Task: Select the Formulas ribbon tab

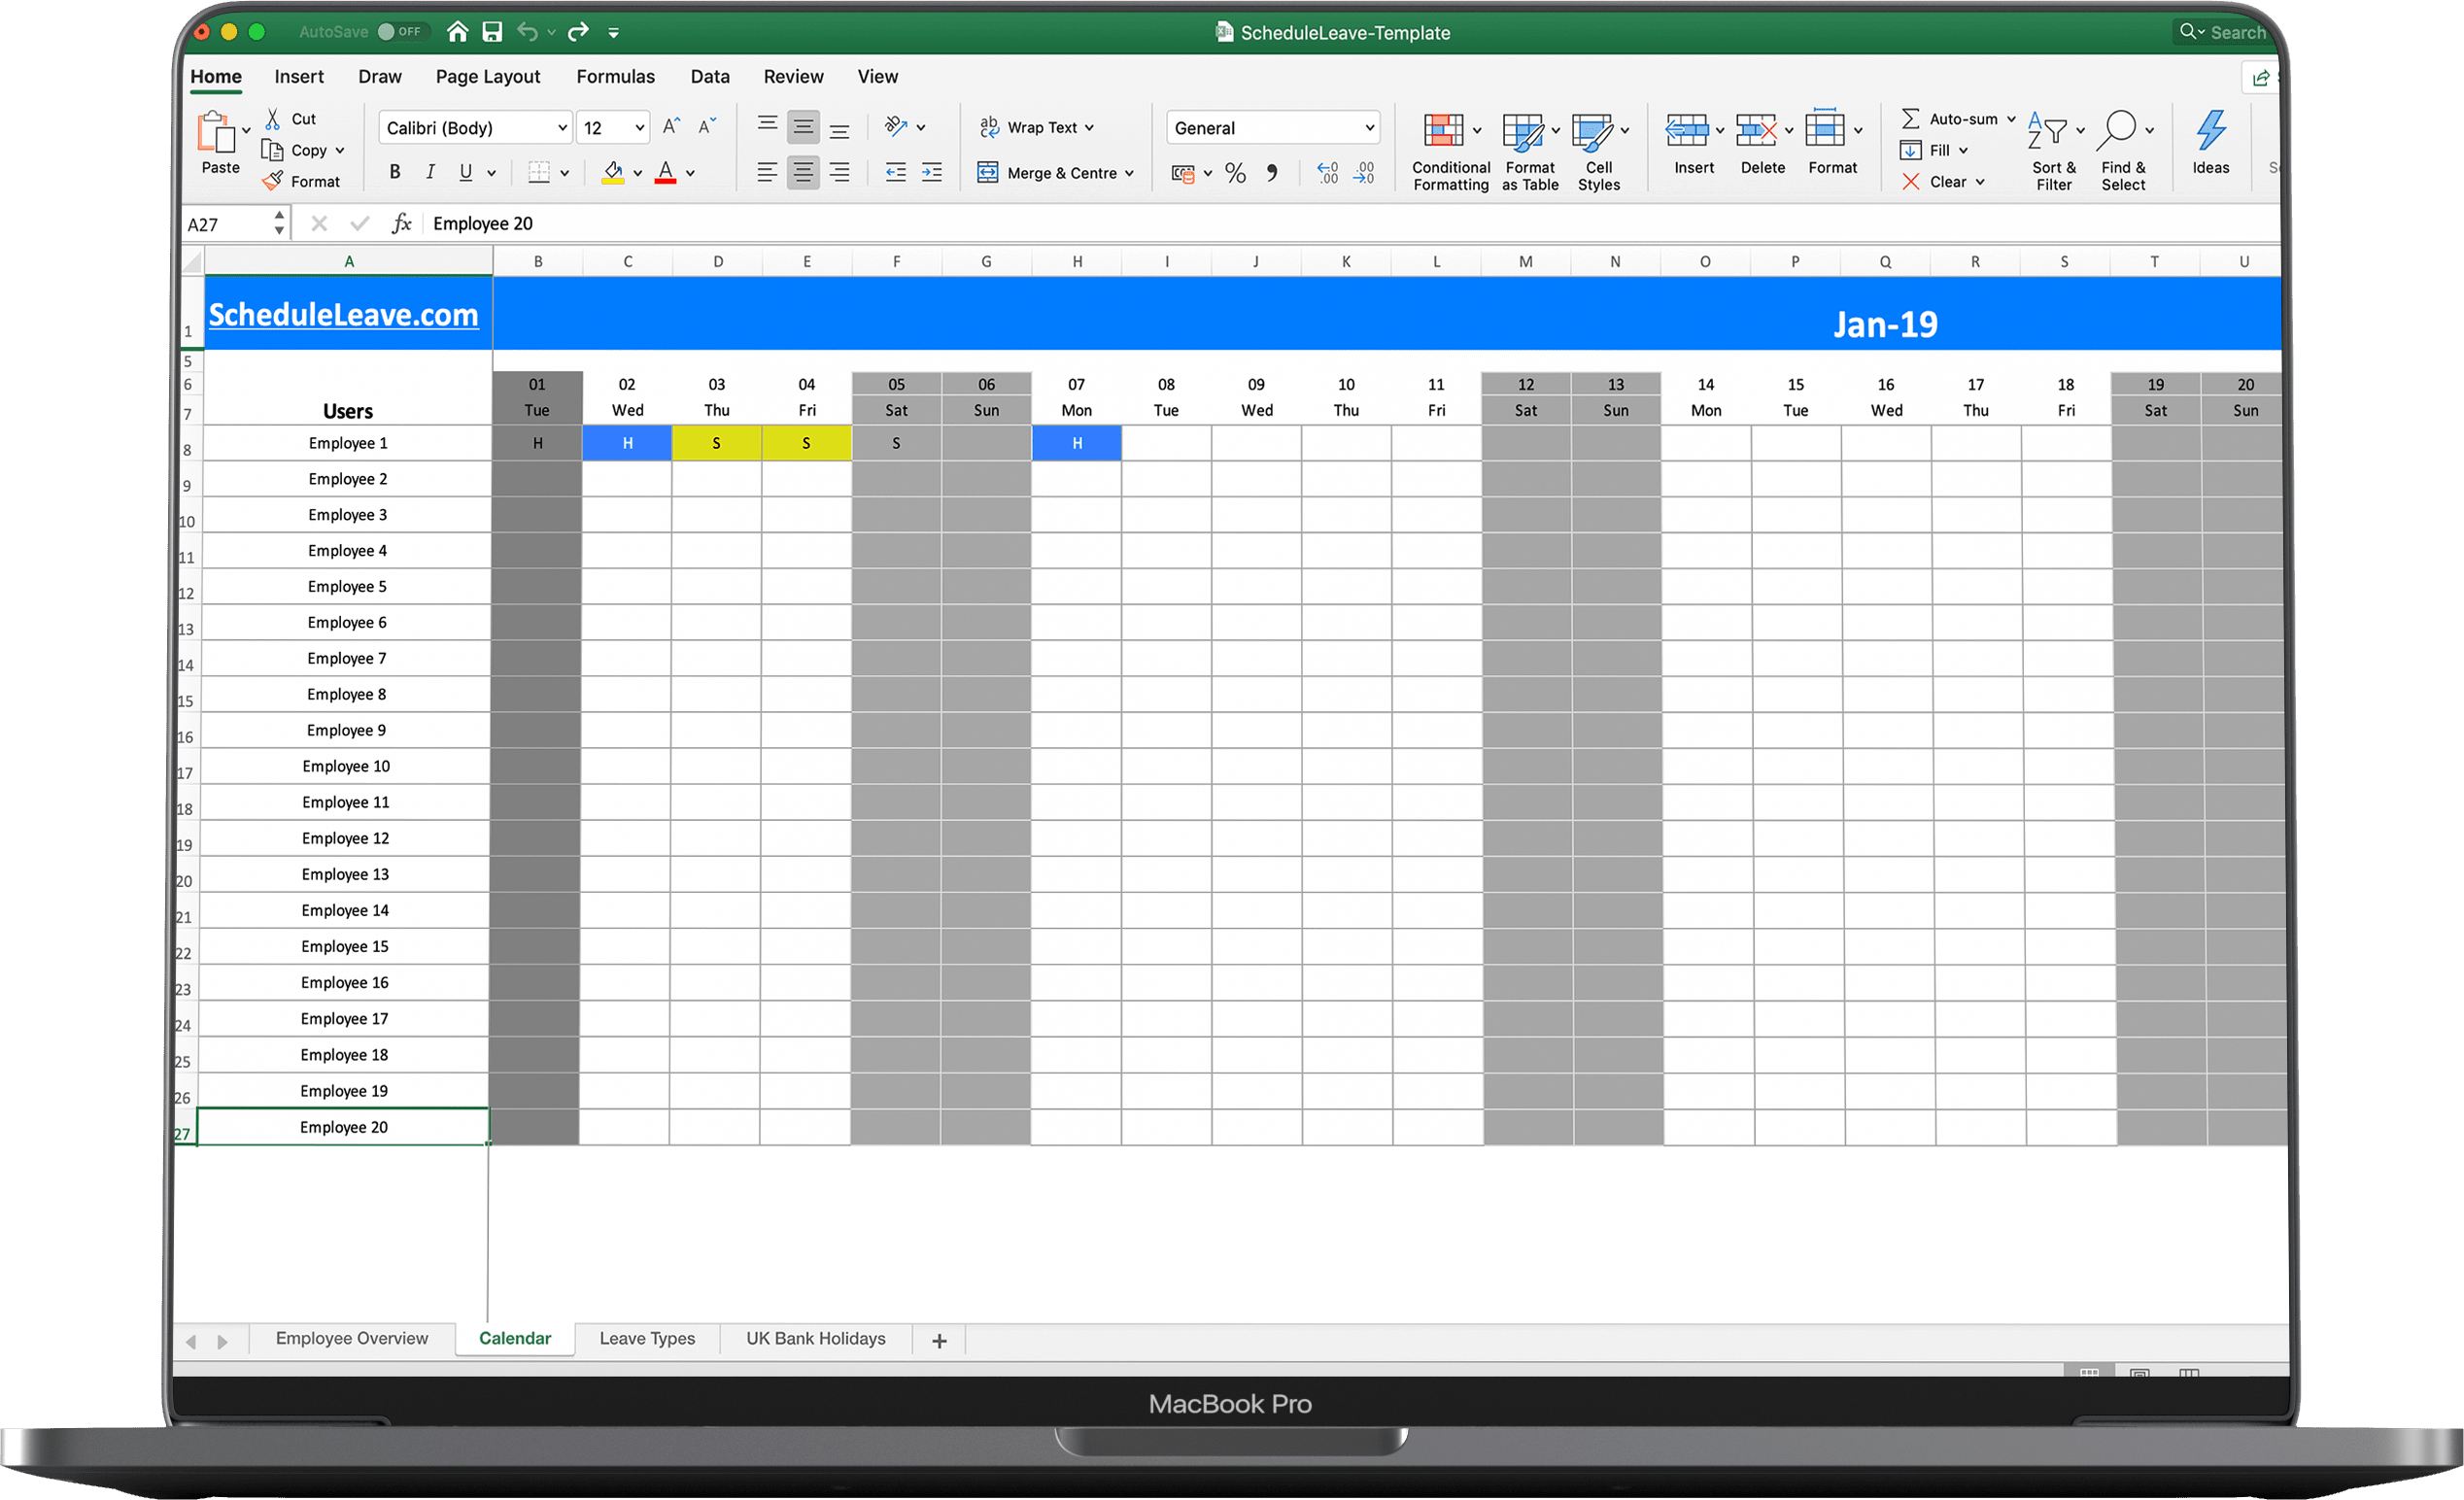Action: (612, 76)
